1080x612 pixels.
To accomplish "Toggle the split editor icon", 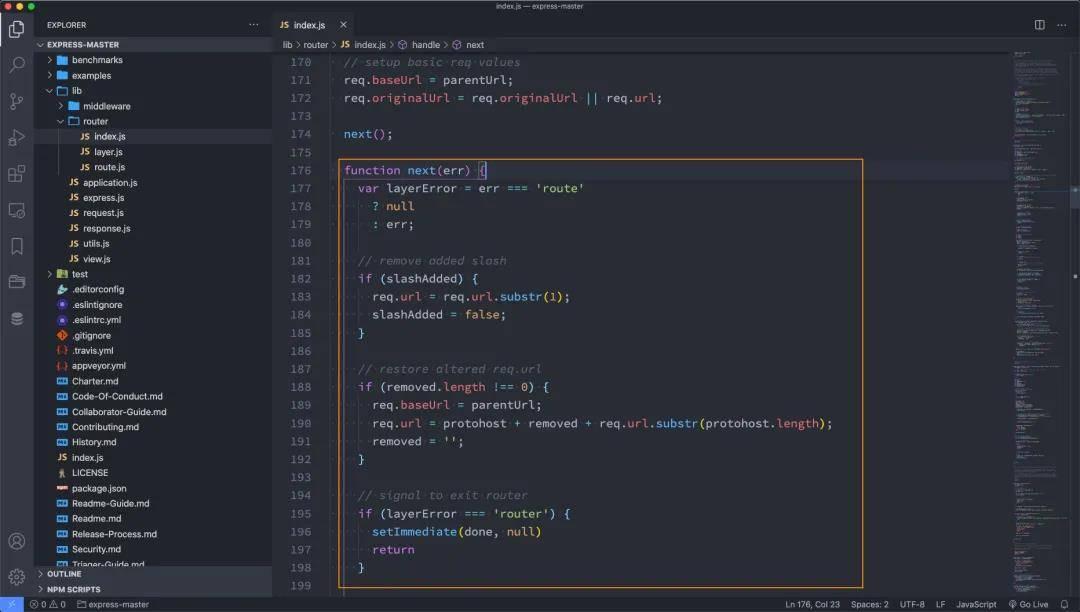I will point(1039,24).
